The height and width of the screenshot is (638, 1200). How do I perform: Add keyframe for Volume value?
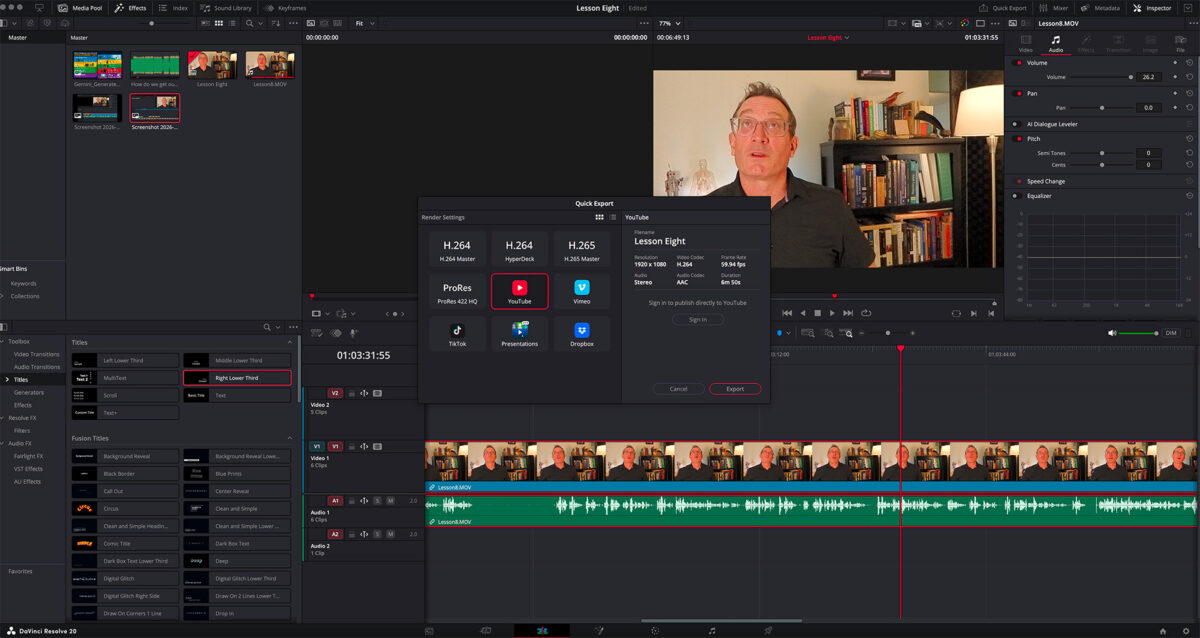tap(1176, 77)
